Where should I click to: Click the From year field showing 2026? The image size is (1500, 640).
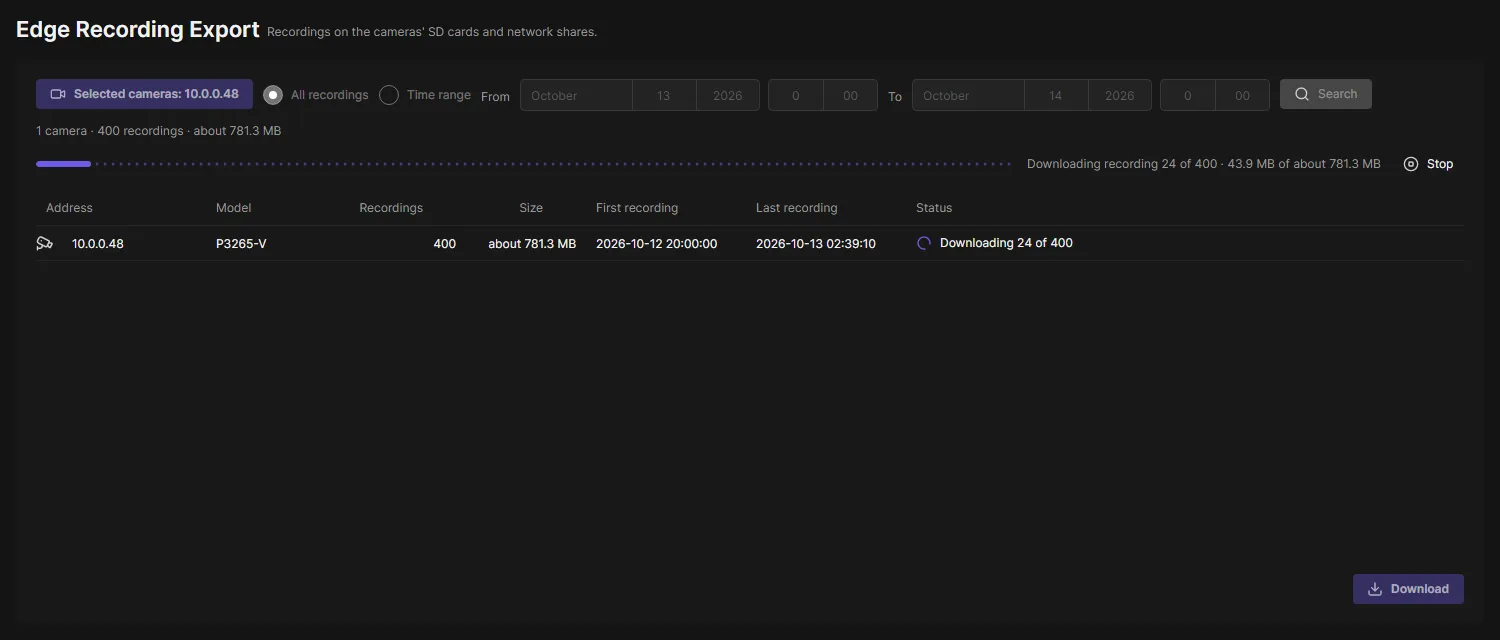tap(727, 95)
